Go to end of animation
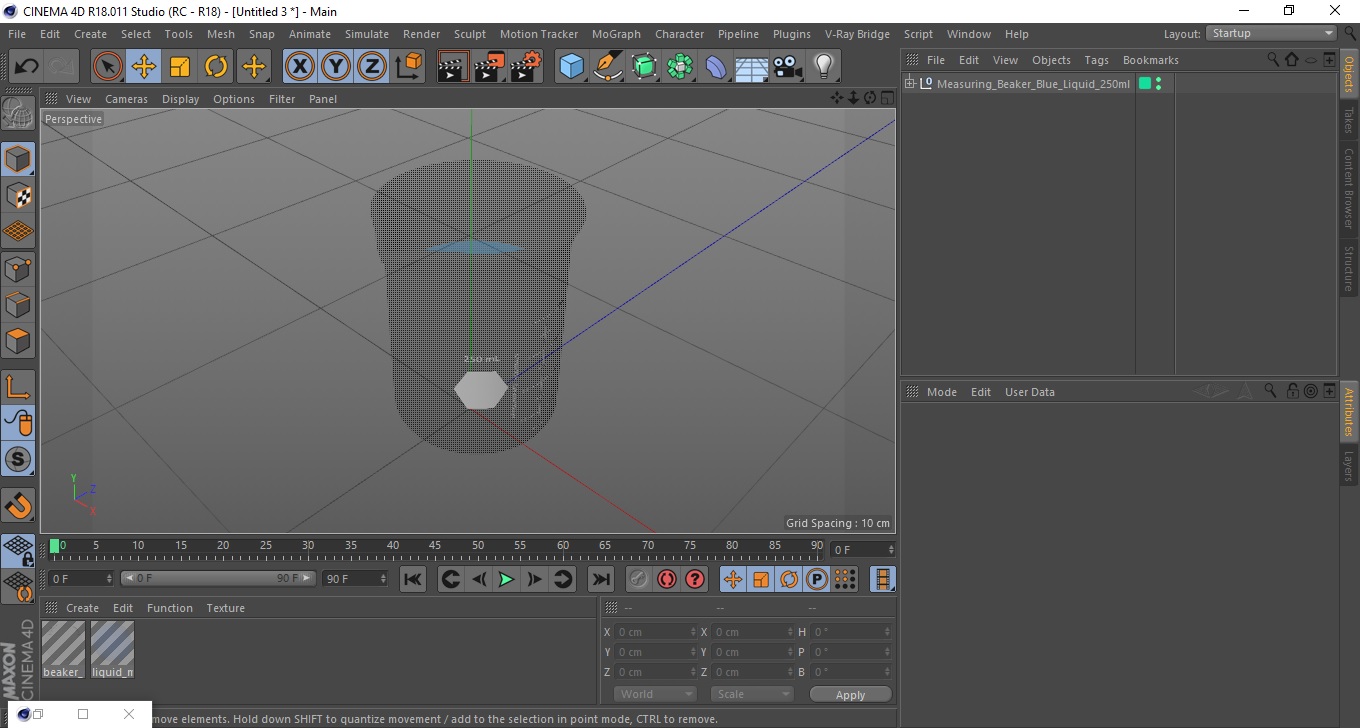 pyautogui.click(x=600, y=579)
